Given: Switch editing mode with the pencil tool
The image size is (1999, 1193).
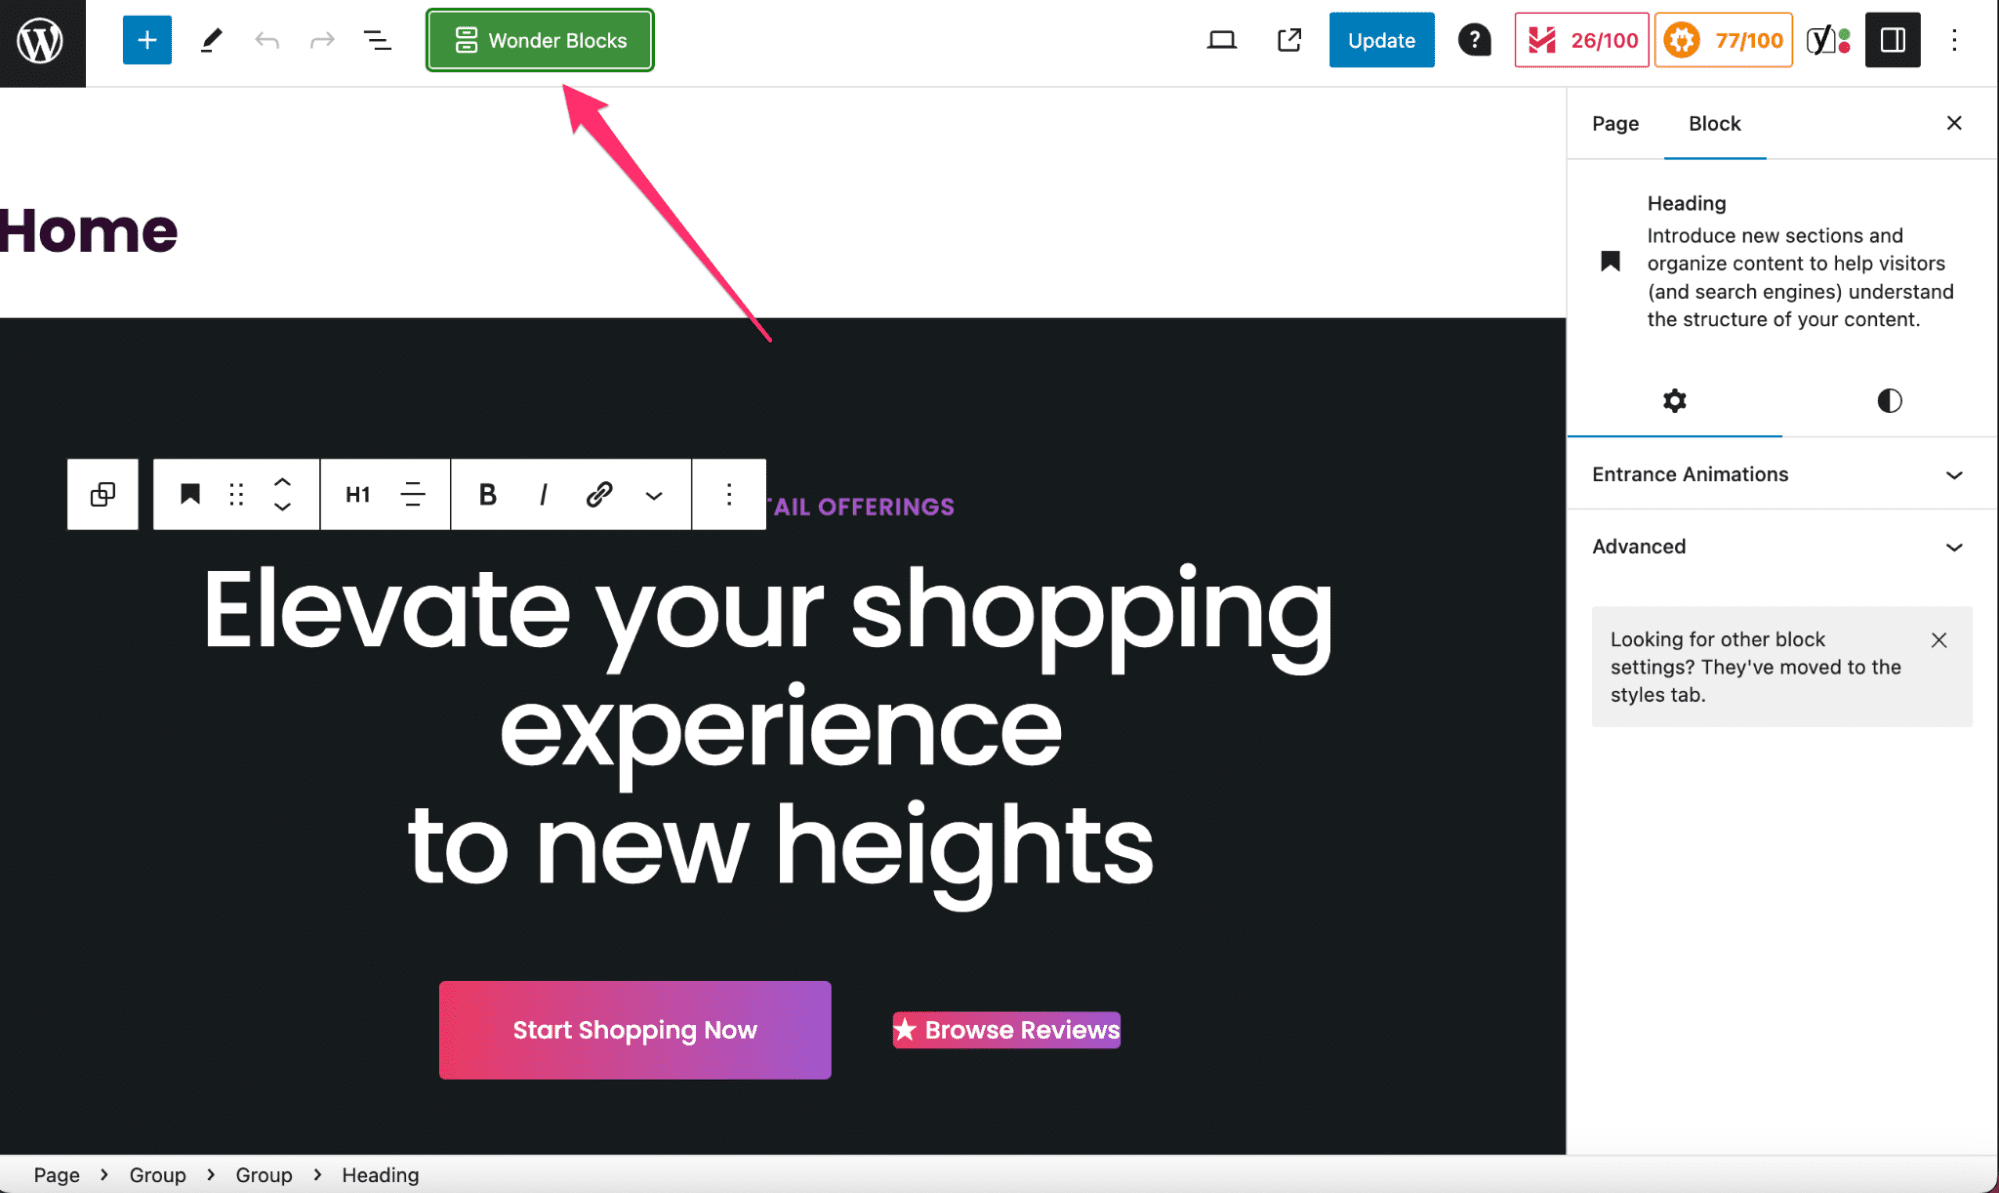Looking at the screenshot, I should tap(210, 40).
